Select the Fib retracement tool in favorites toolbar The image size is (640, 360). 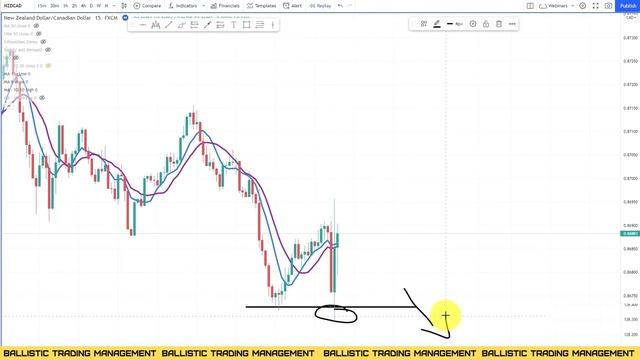click(260, 25)
